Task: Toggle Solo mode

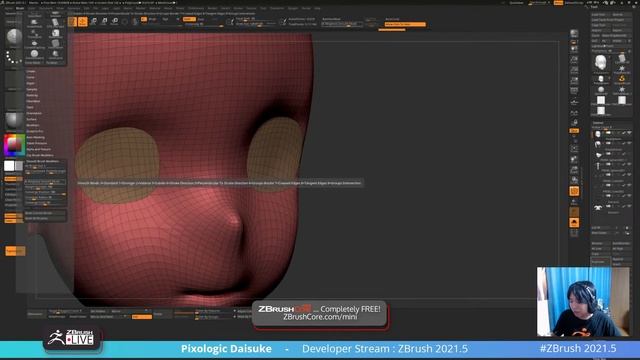Action: (x=574, y=222)
